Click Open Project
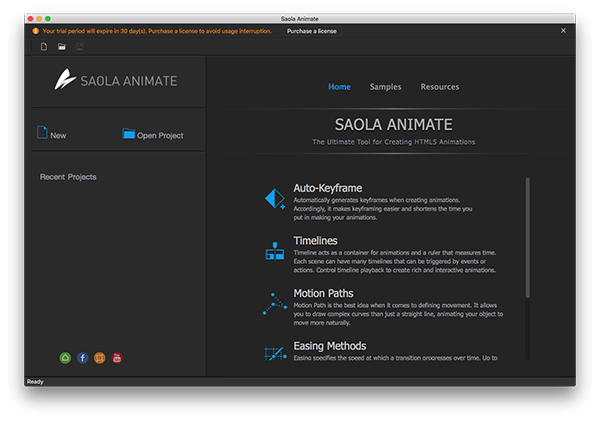 [153, 134]
